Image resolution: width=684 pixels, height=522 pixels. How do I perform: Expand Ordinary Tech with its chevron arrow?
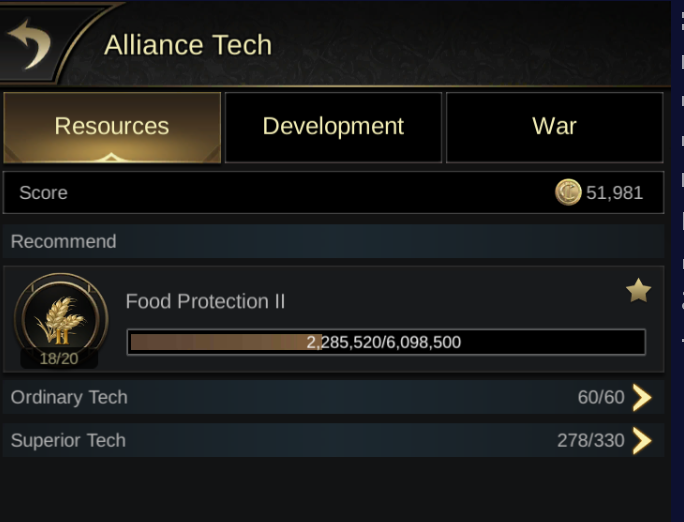tap(642, 397)
